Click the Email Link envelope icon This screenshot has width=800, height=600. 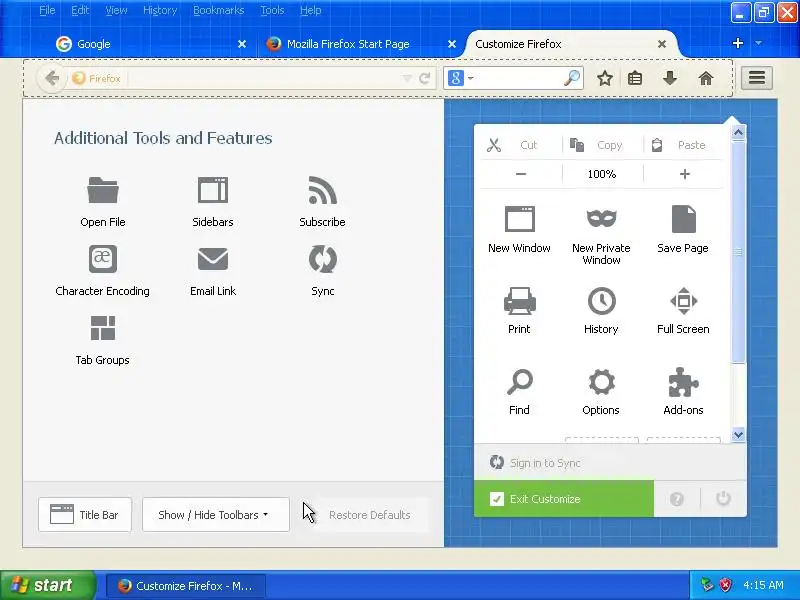(x=213, y=259)
